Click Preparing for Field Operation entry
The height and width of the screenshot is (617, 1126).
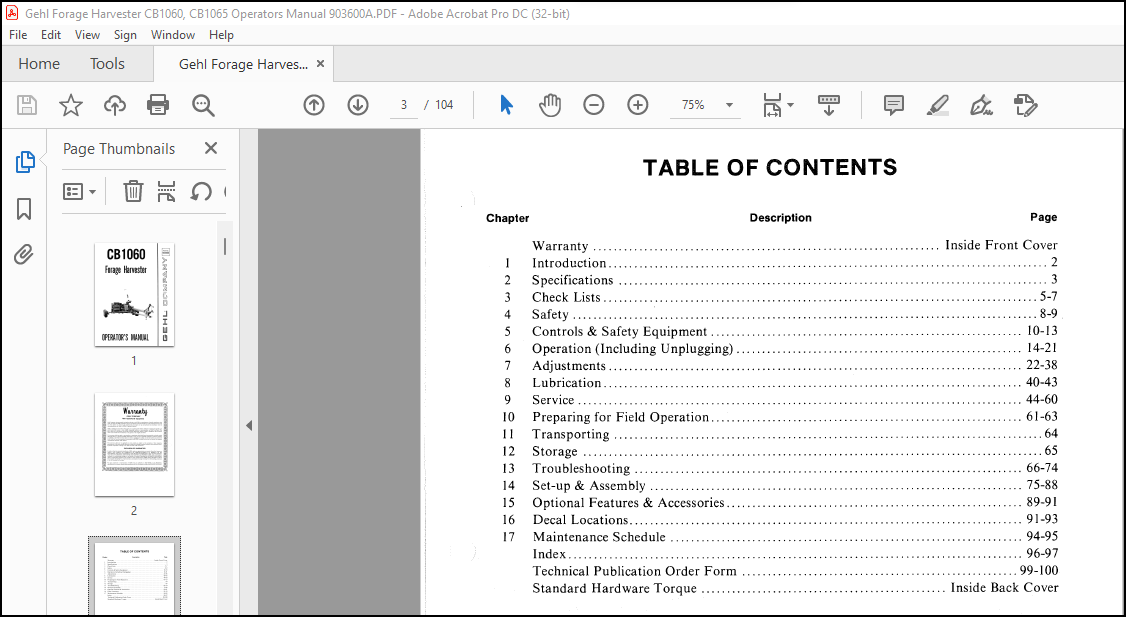click(620, 417)
